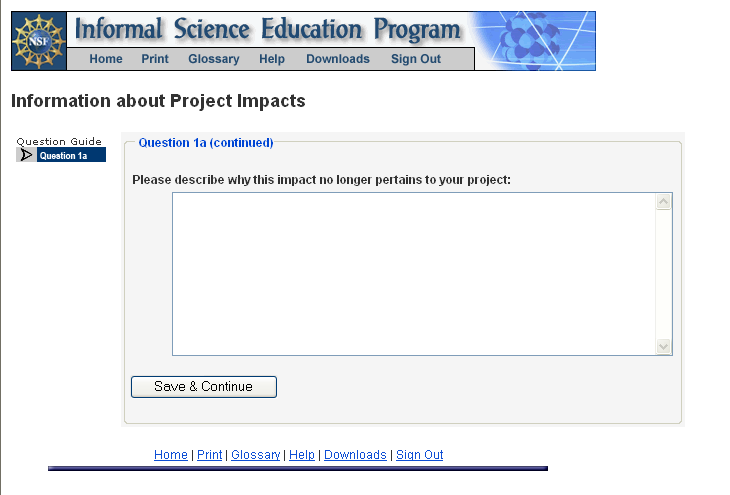The image size is (730, 495).
Task: Go to Downloads in the top menu
Action: [x=338, y=59]
